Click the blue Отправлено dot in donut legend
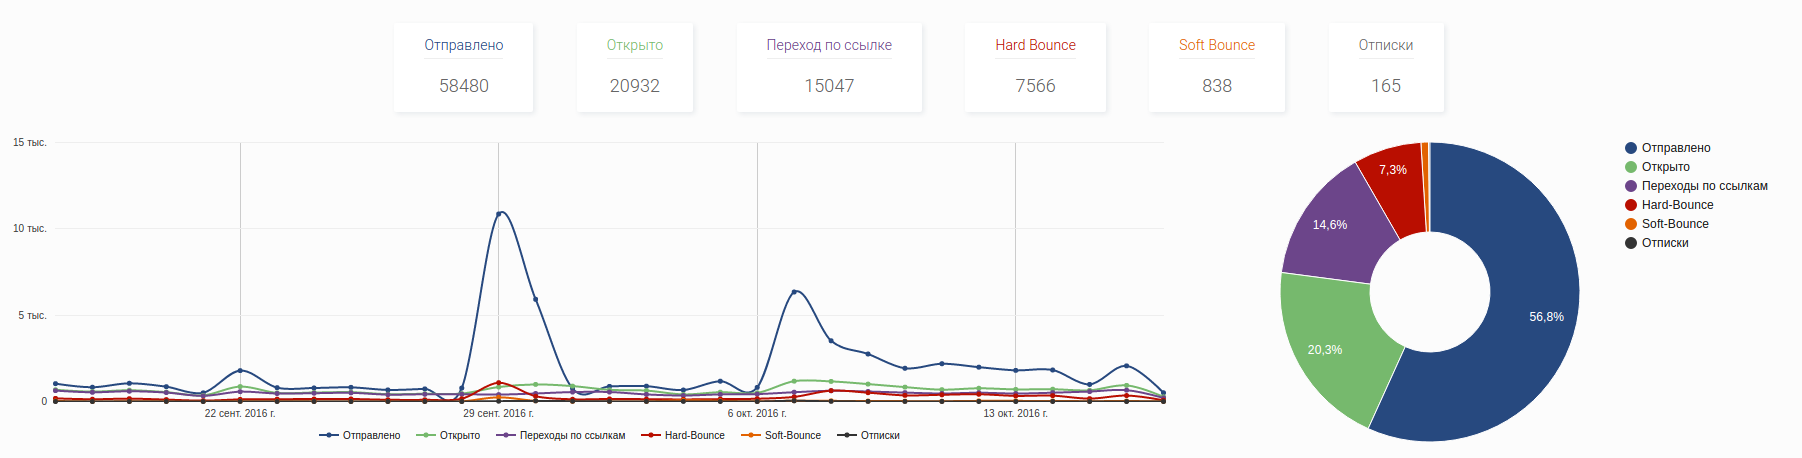 (x=1631, y=148)
